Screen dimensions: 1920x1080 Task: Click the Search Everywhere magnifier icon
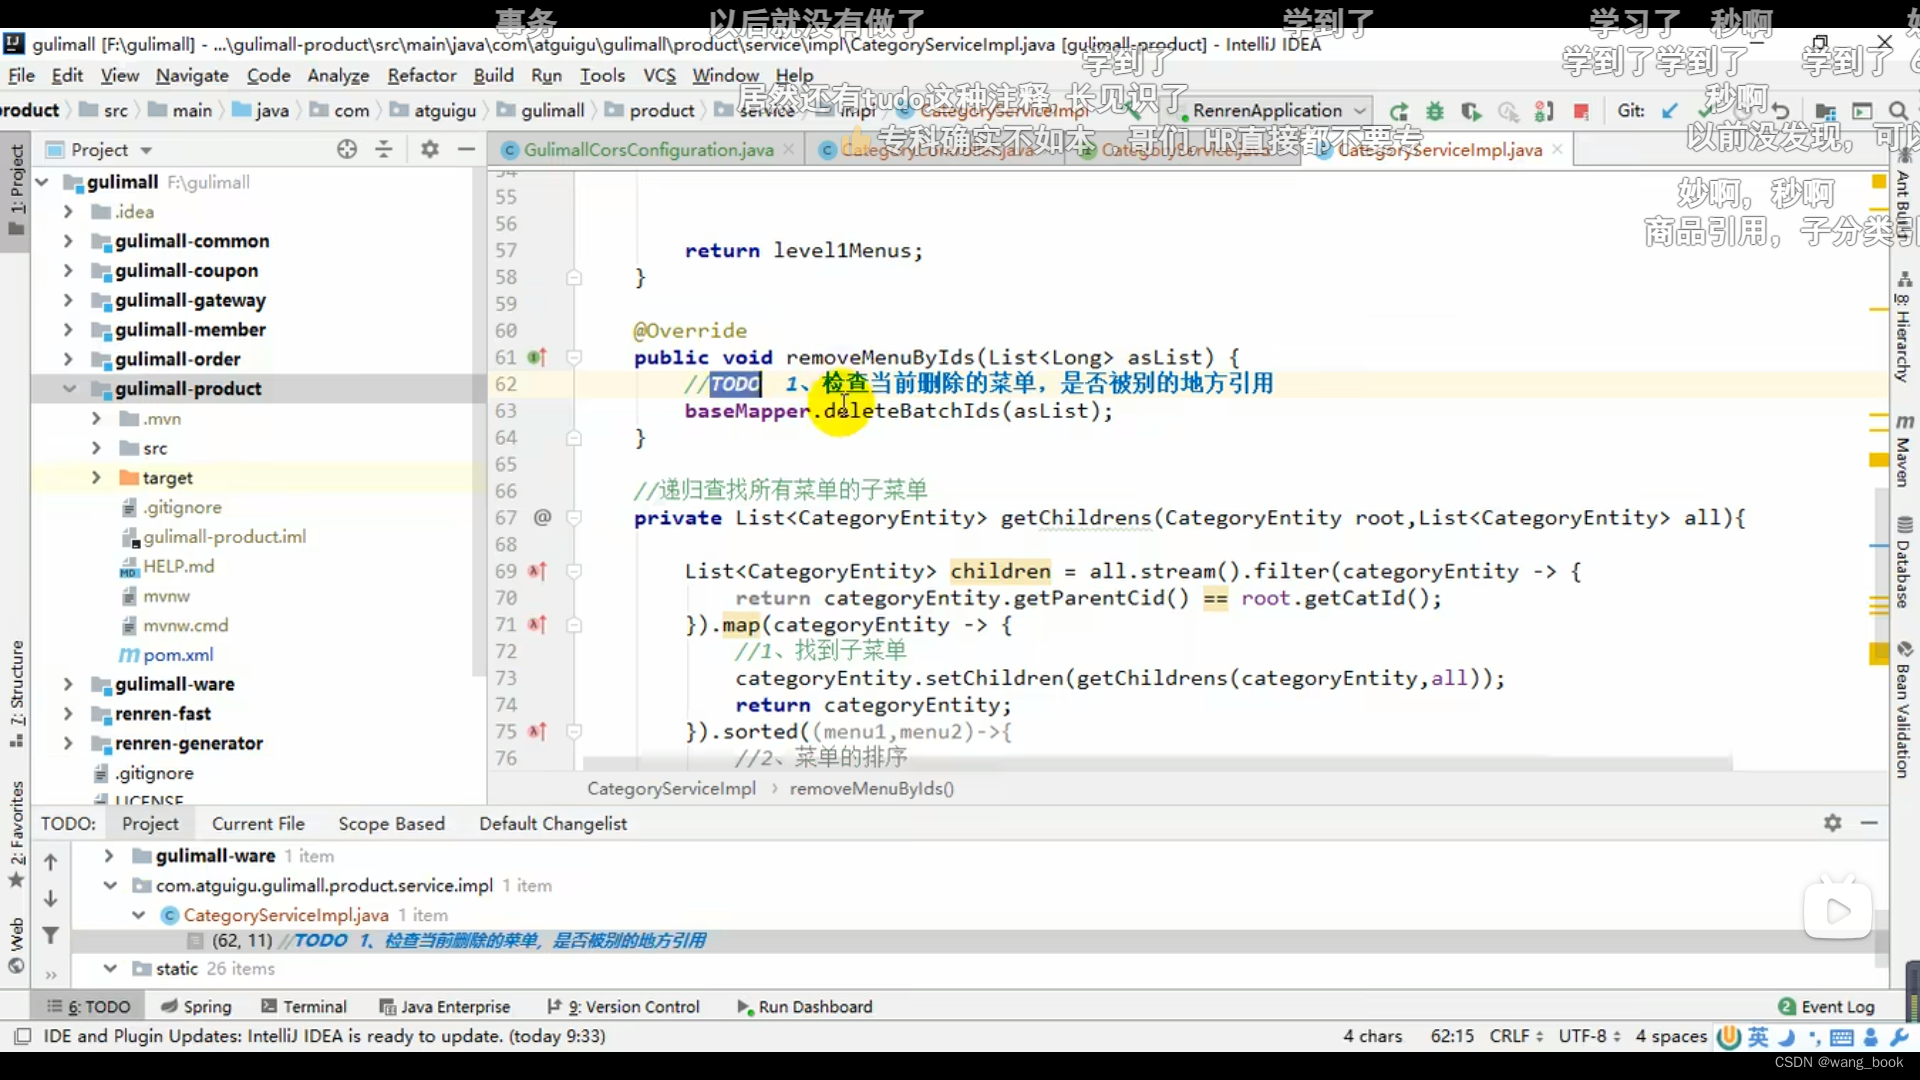[1897, 111]
